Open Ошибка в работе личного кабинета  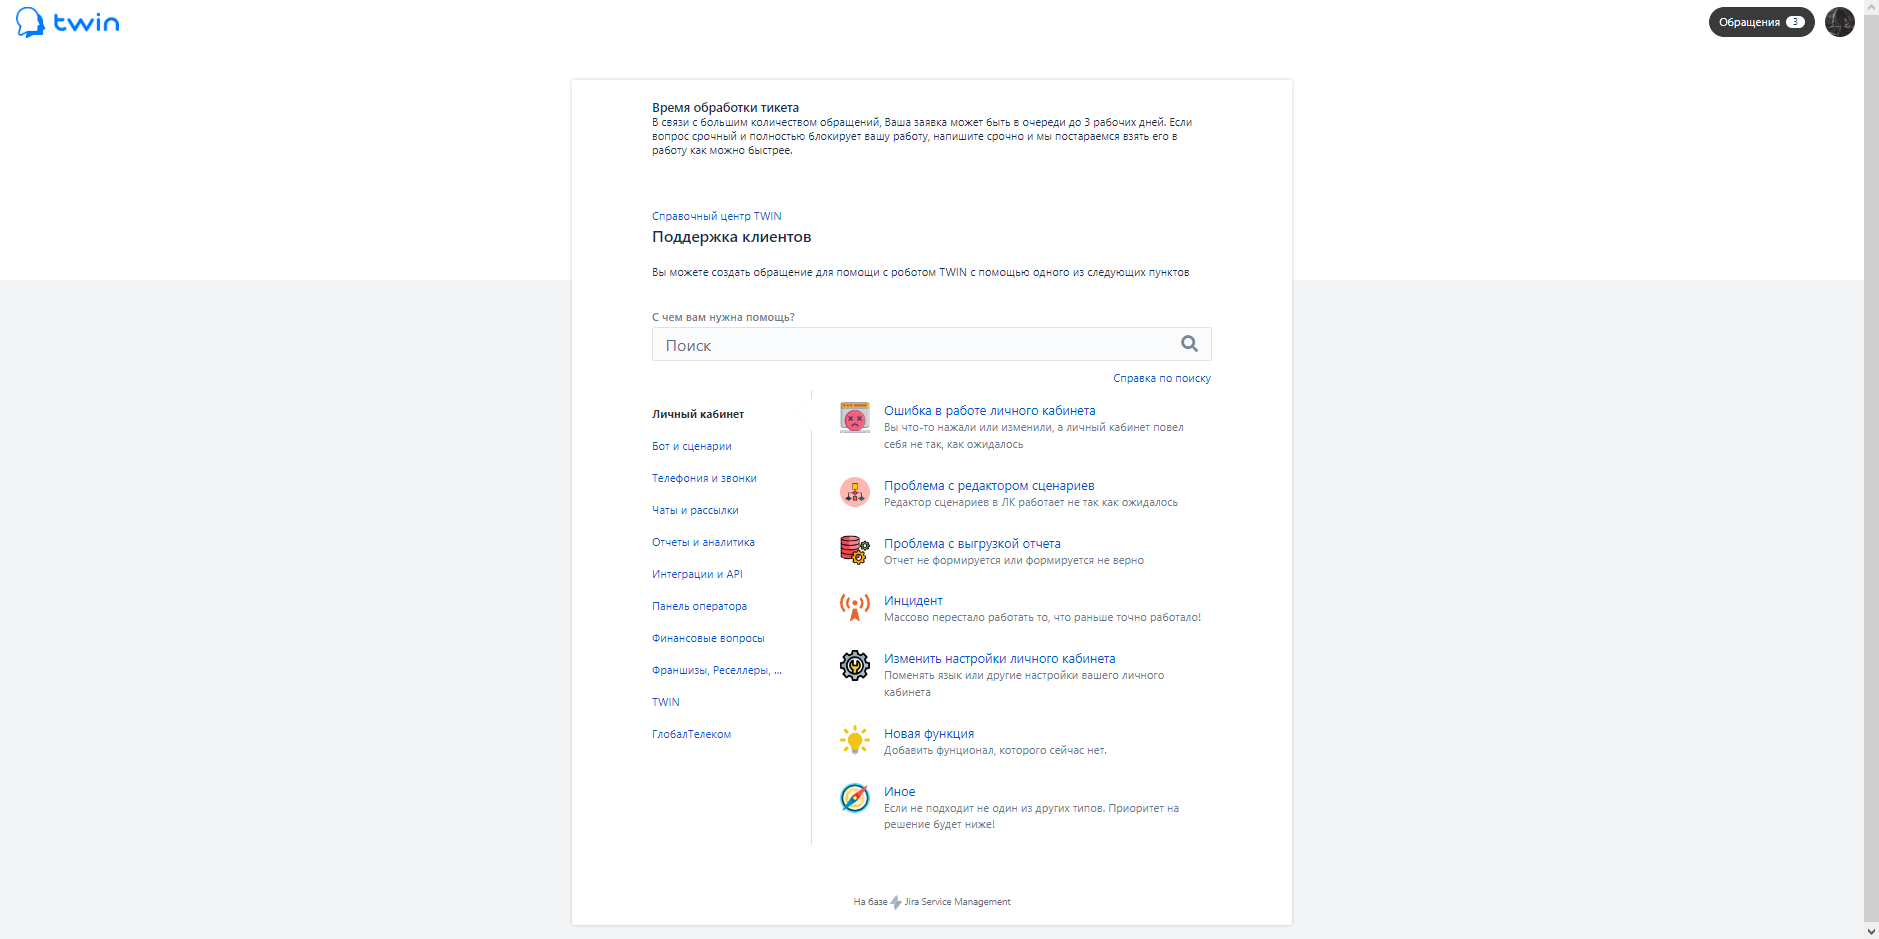[989, 410]
